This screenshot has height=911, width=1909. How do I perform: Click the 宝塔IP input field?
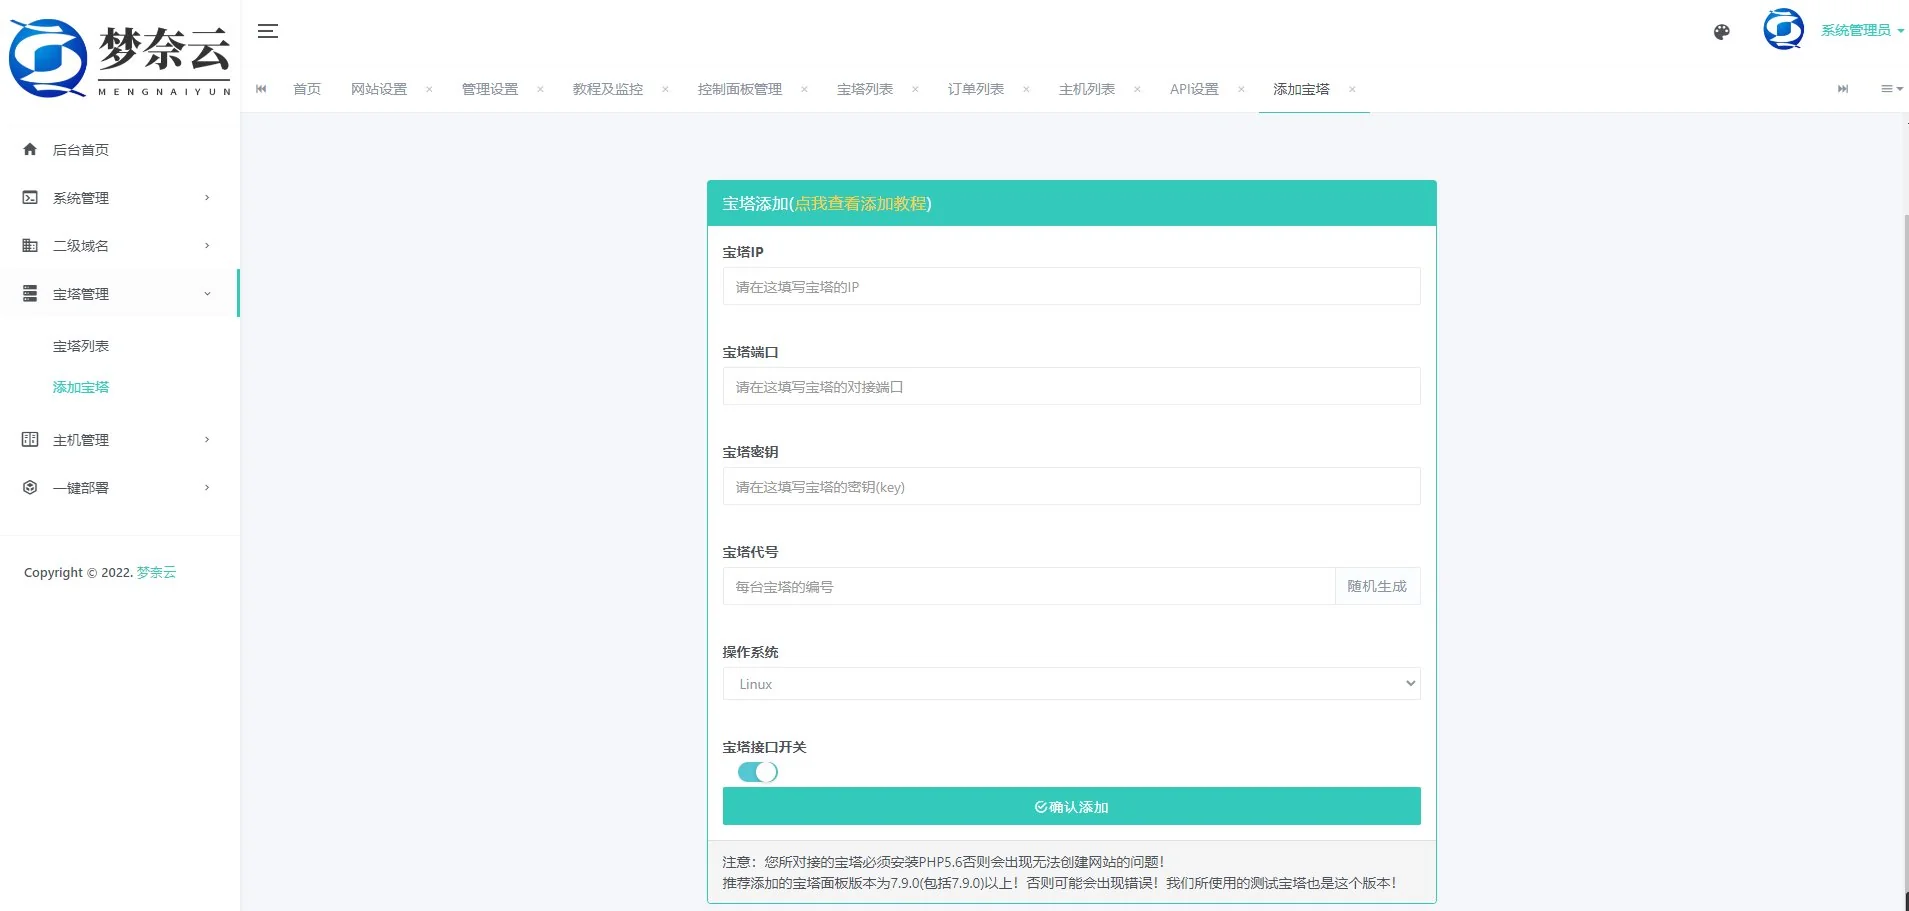click(1070, 286)
